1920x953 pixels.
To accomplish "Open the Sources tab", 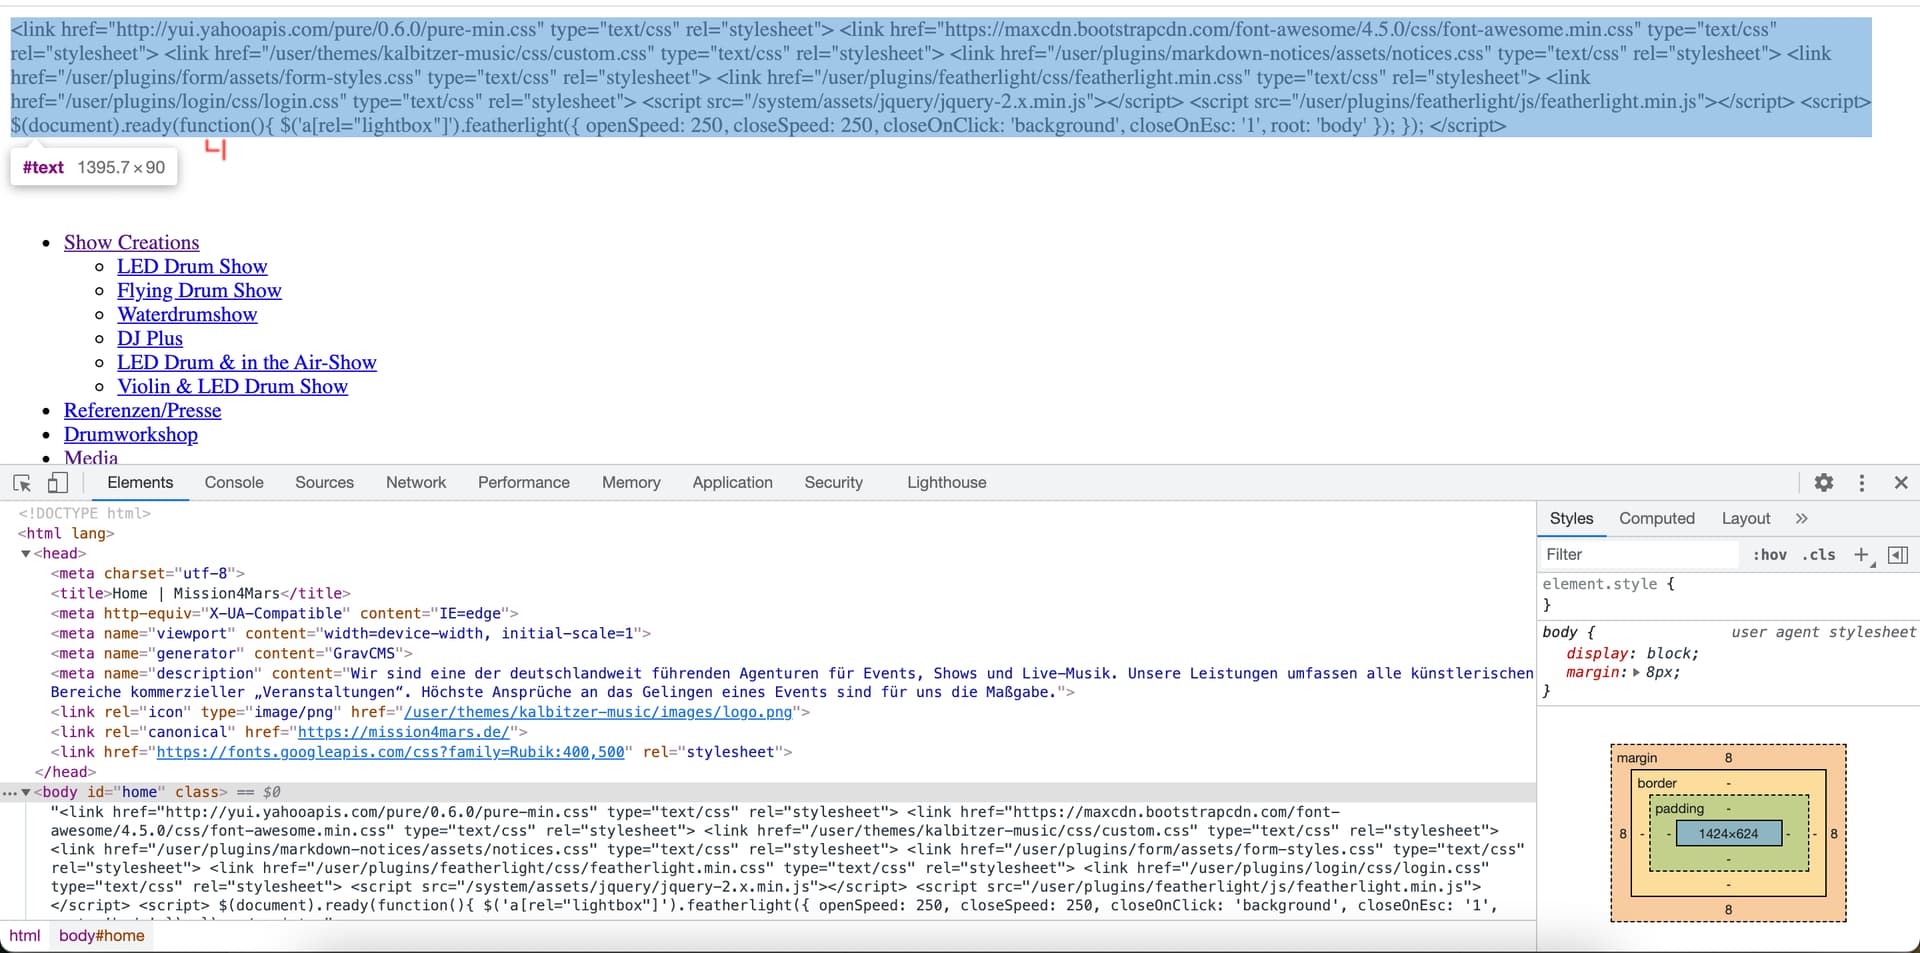I will tap(324, 483).
